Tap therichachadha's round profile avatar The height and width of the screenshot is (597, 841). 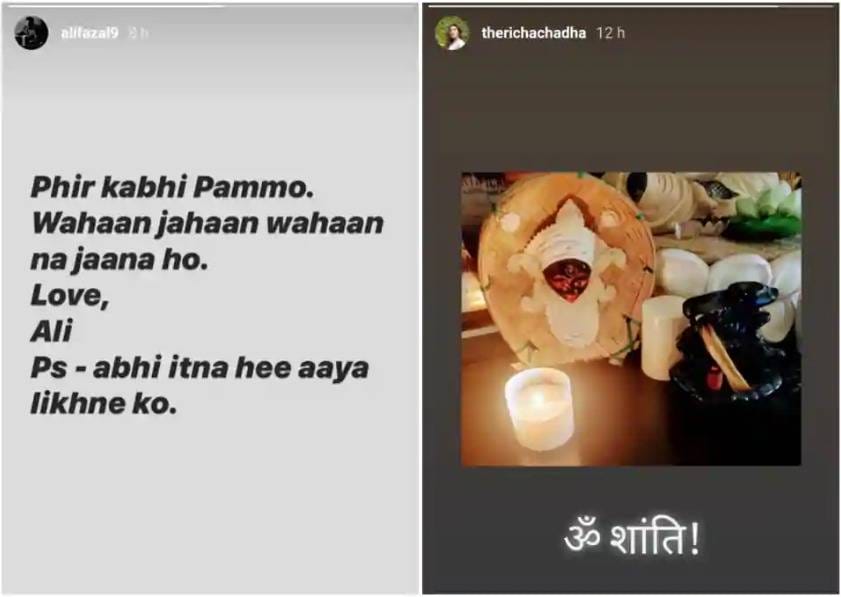pos(452,33)
